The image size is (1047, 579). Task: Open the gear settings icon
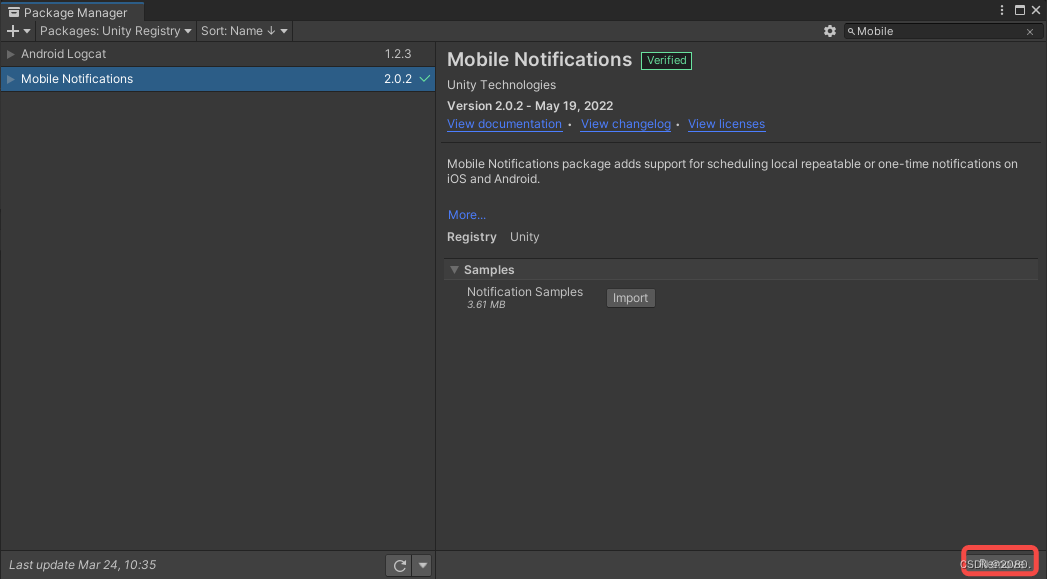pos(829,31)
